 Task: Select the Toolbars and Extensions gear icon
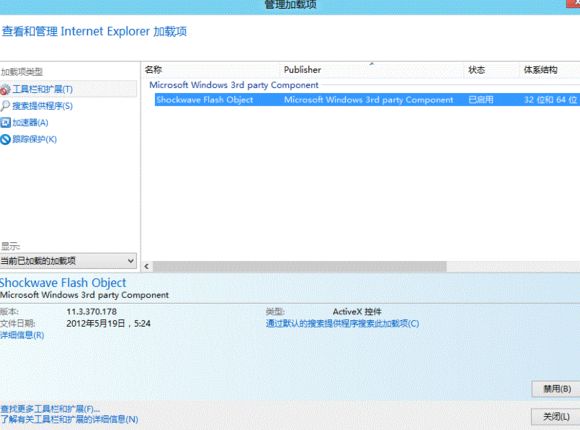point(5,89)
